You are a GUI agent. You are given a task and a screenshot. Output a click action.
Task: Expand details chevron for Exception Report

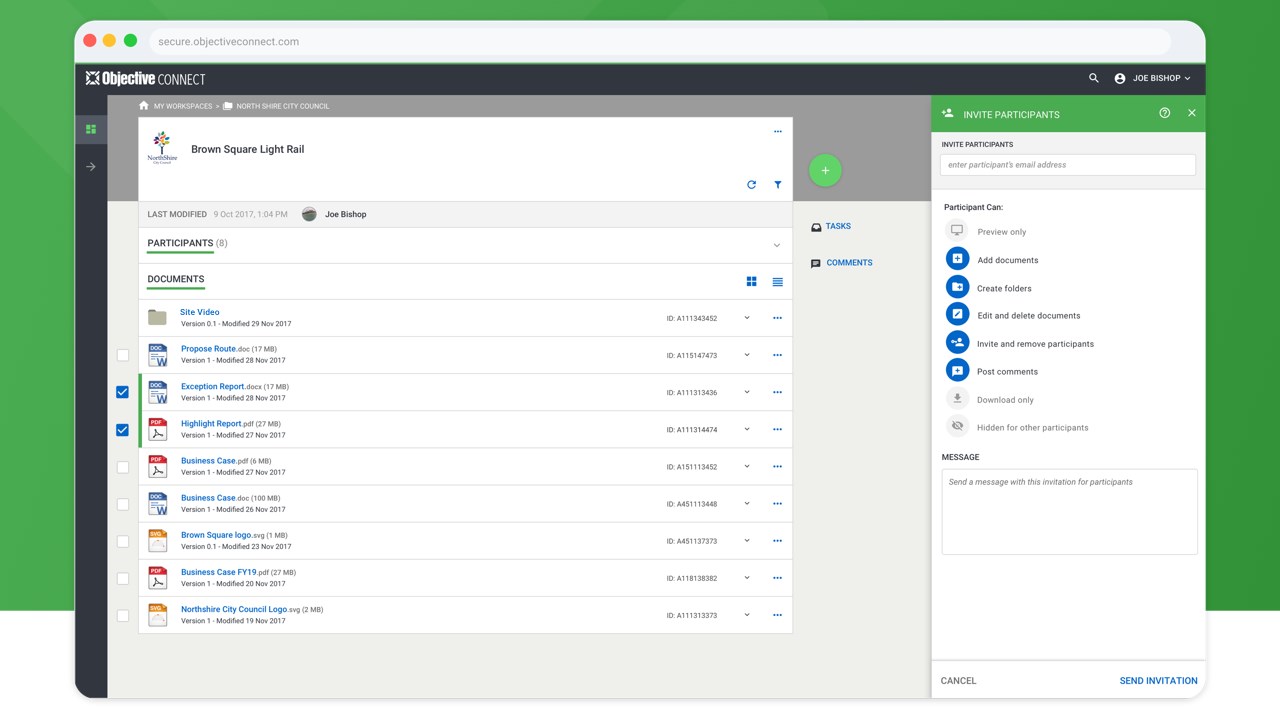point(747,392)
